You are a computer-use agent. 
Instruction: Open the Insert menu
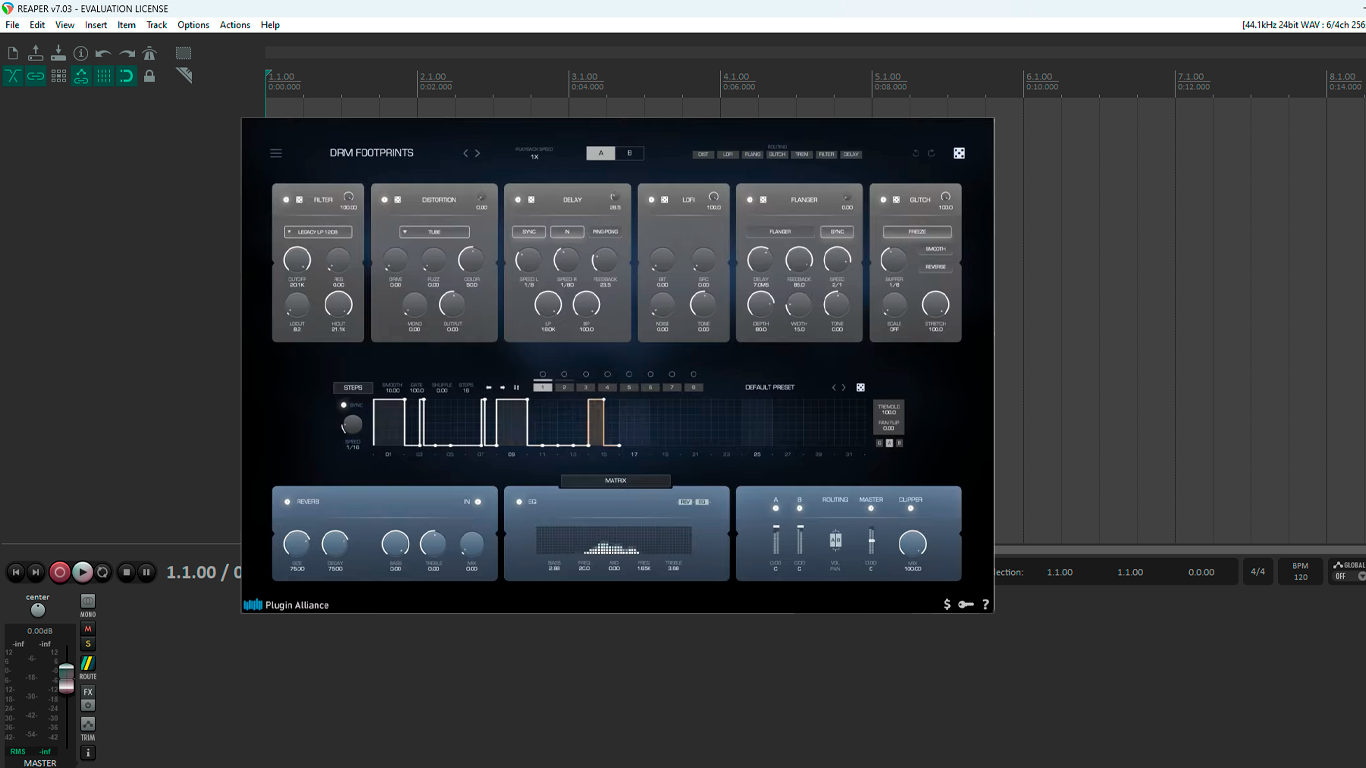click(96, 25)
